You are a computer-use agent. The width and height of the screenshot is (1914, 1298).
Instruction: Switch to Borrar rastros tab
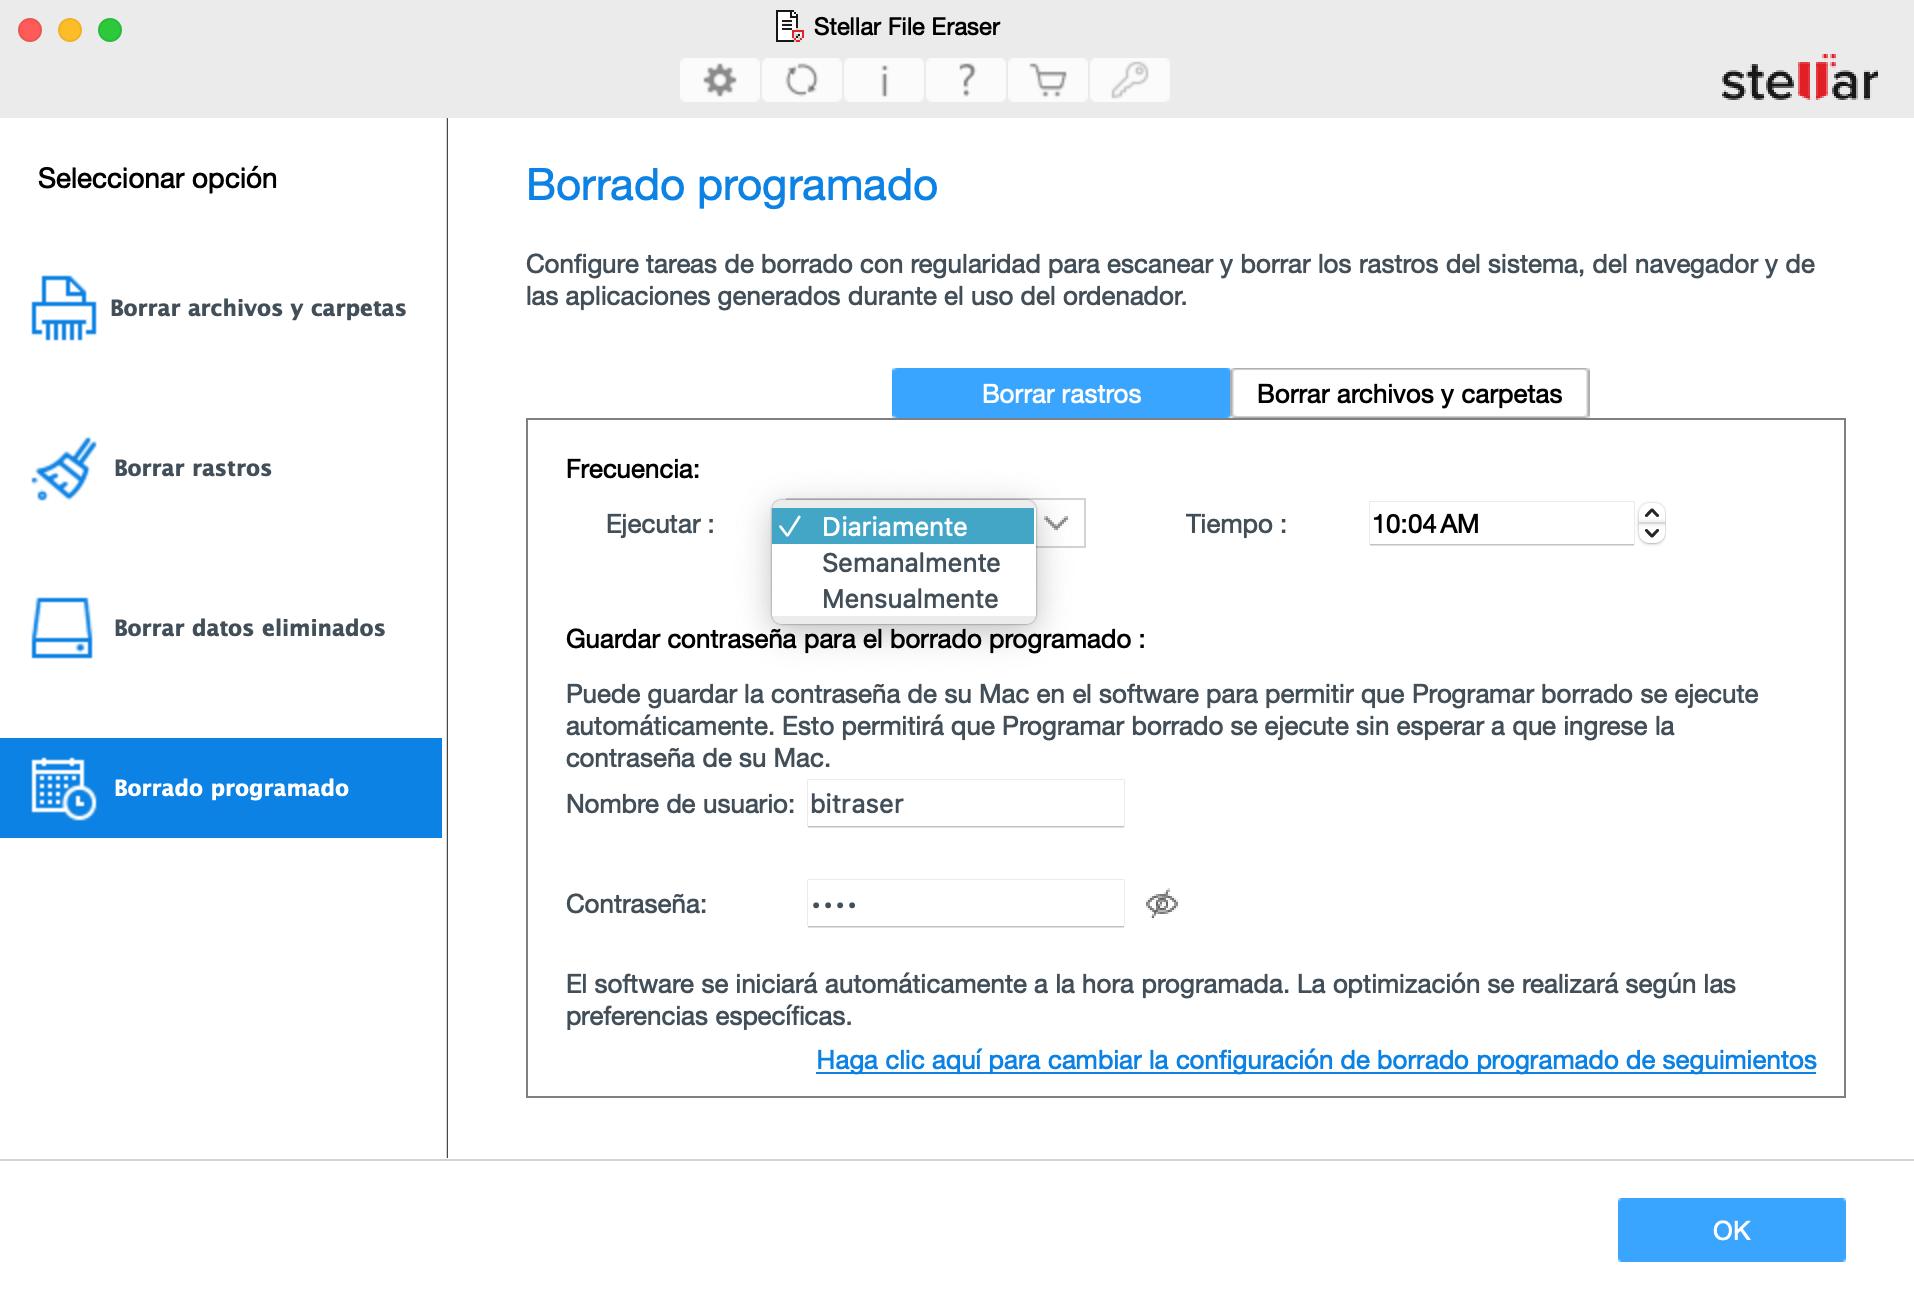pyautogui.click(x=1061, y=394)
